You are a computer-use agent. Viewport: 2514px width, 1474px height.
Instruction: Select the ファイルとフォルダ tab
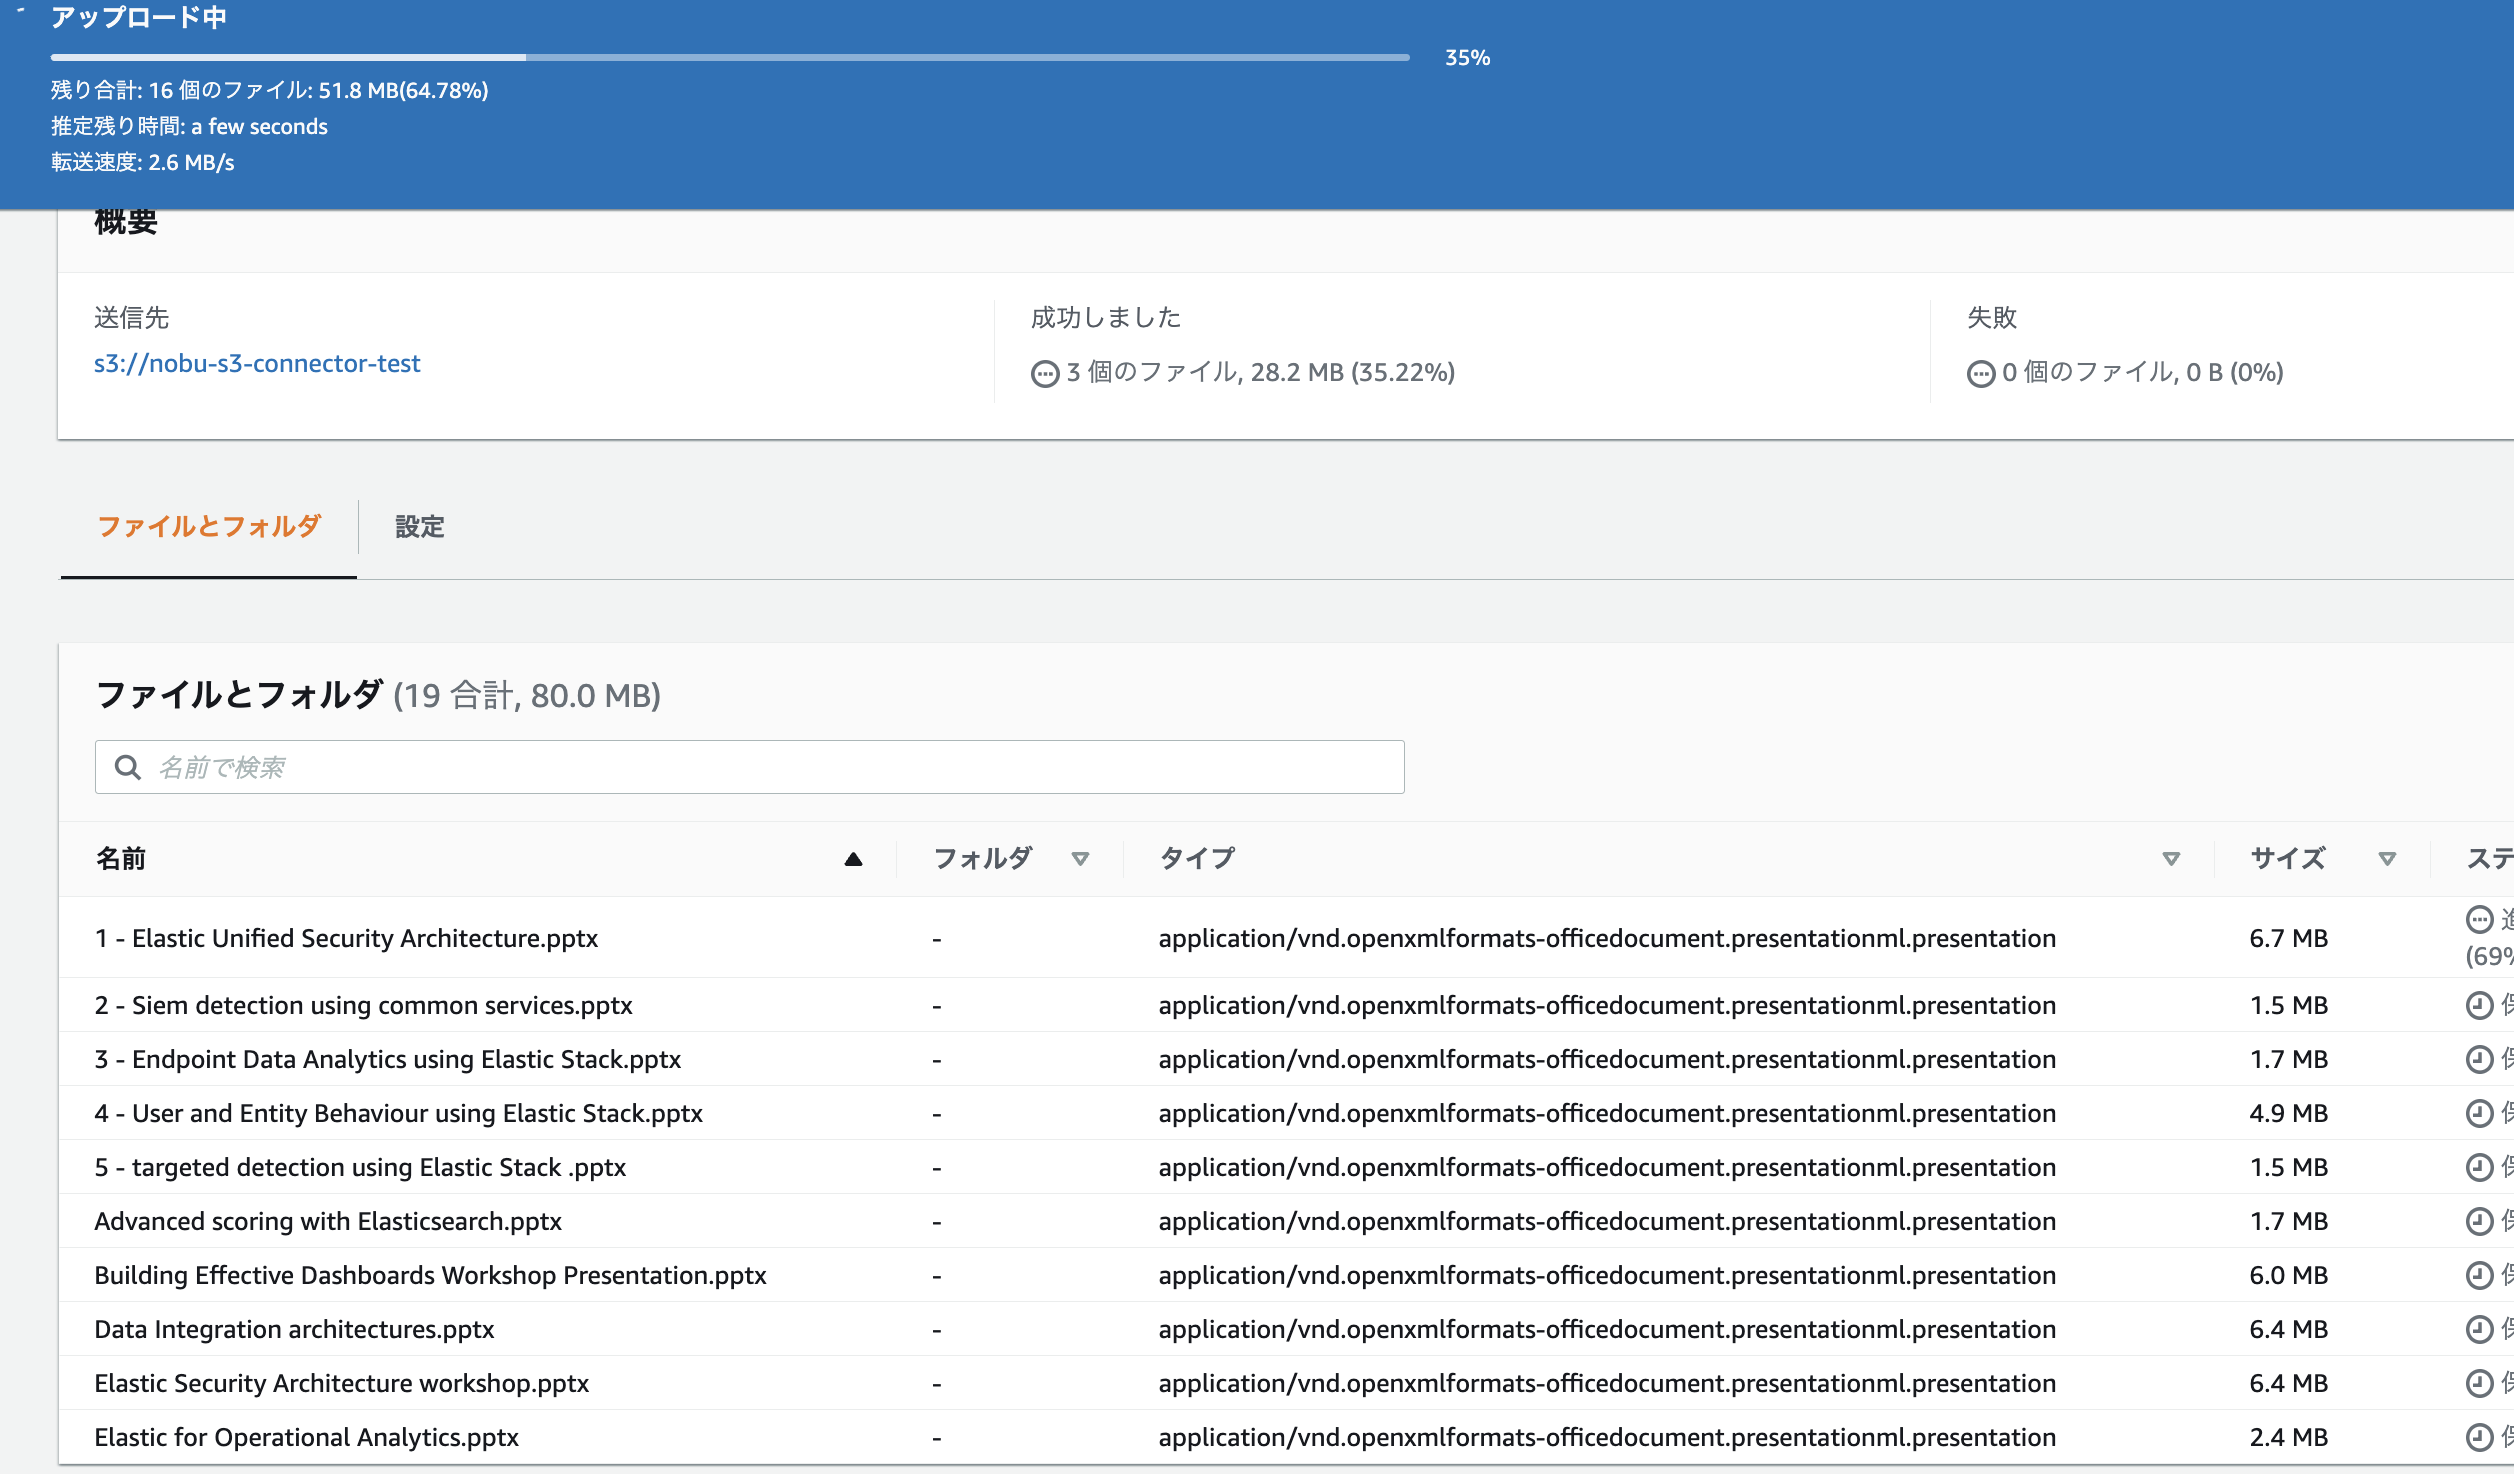click(x=209, y=527)
